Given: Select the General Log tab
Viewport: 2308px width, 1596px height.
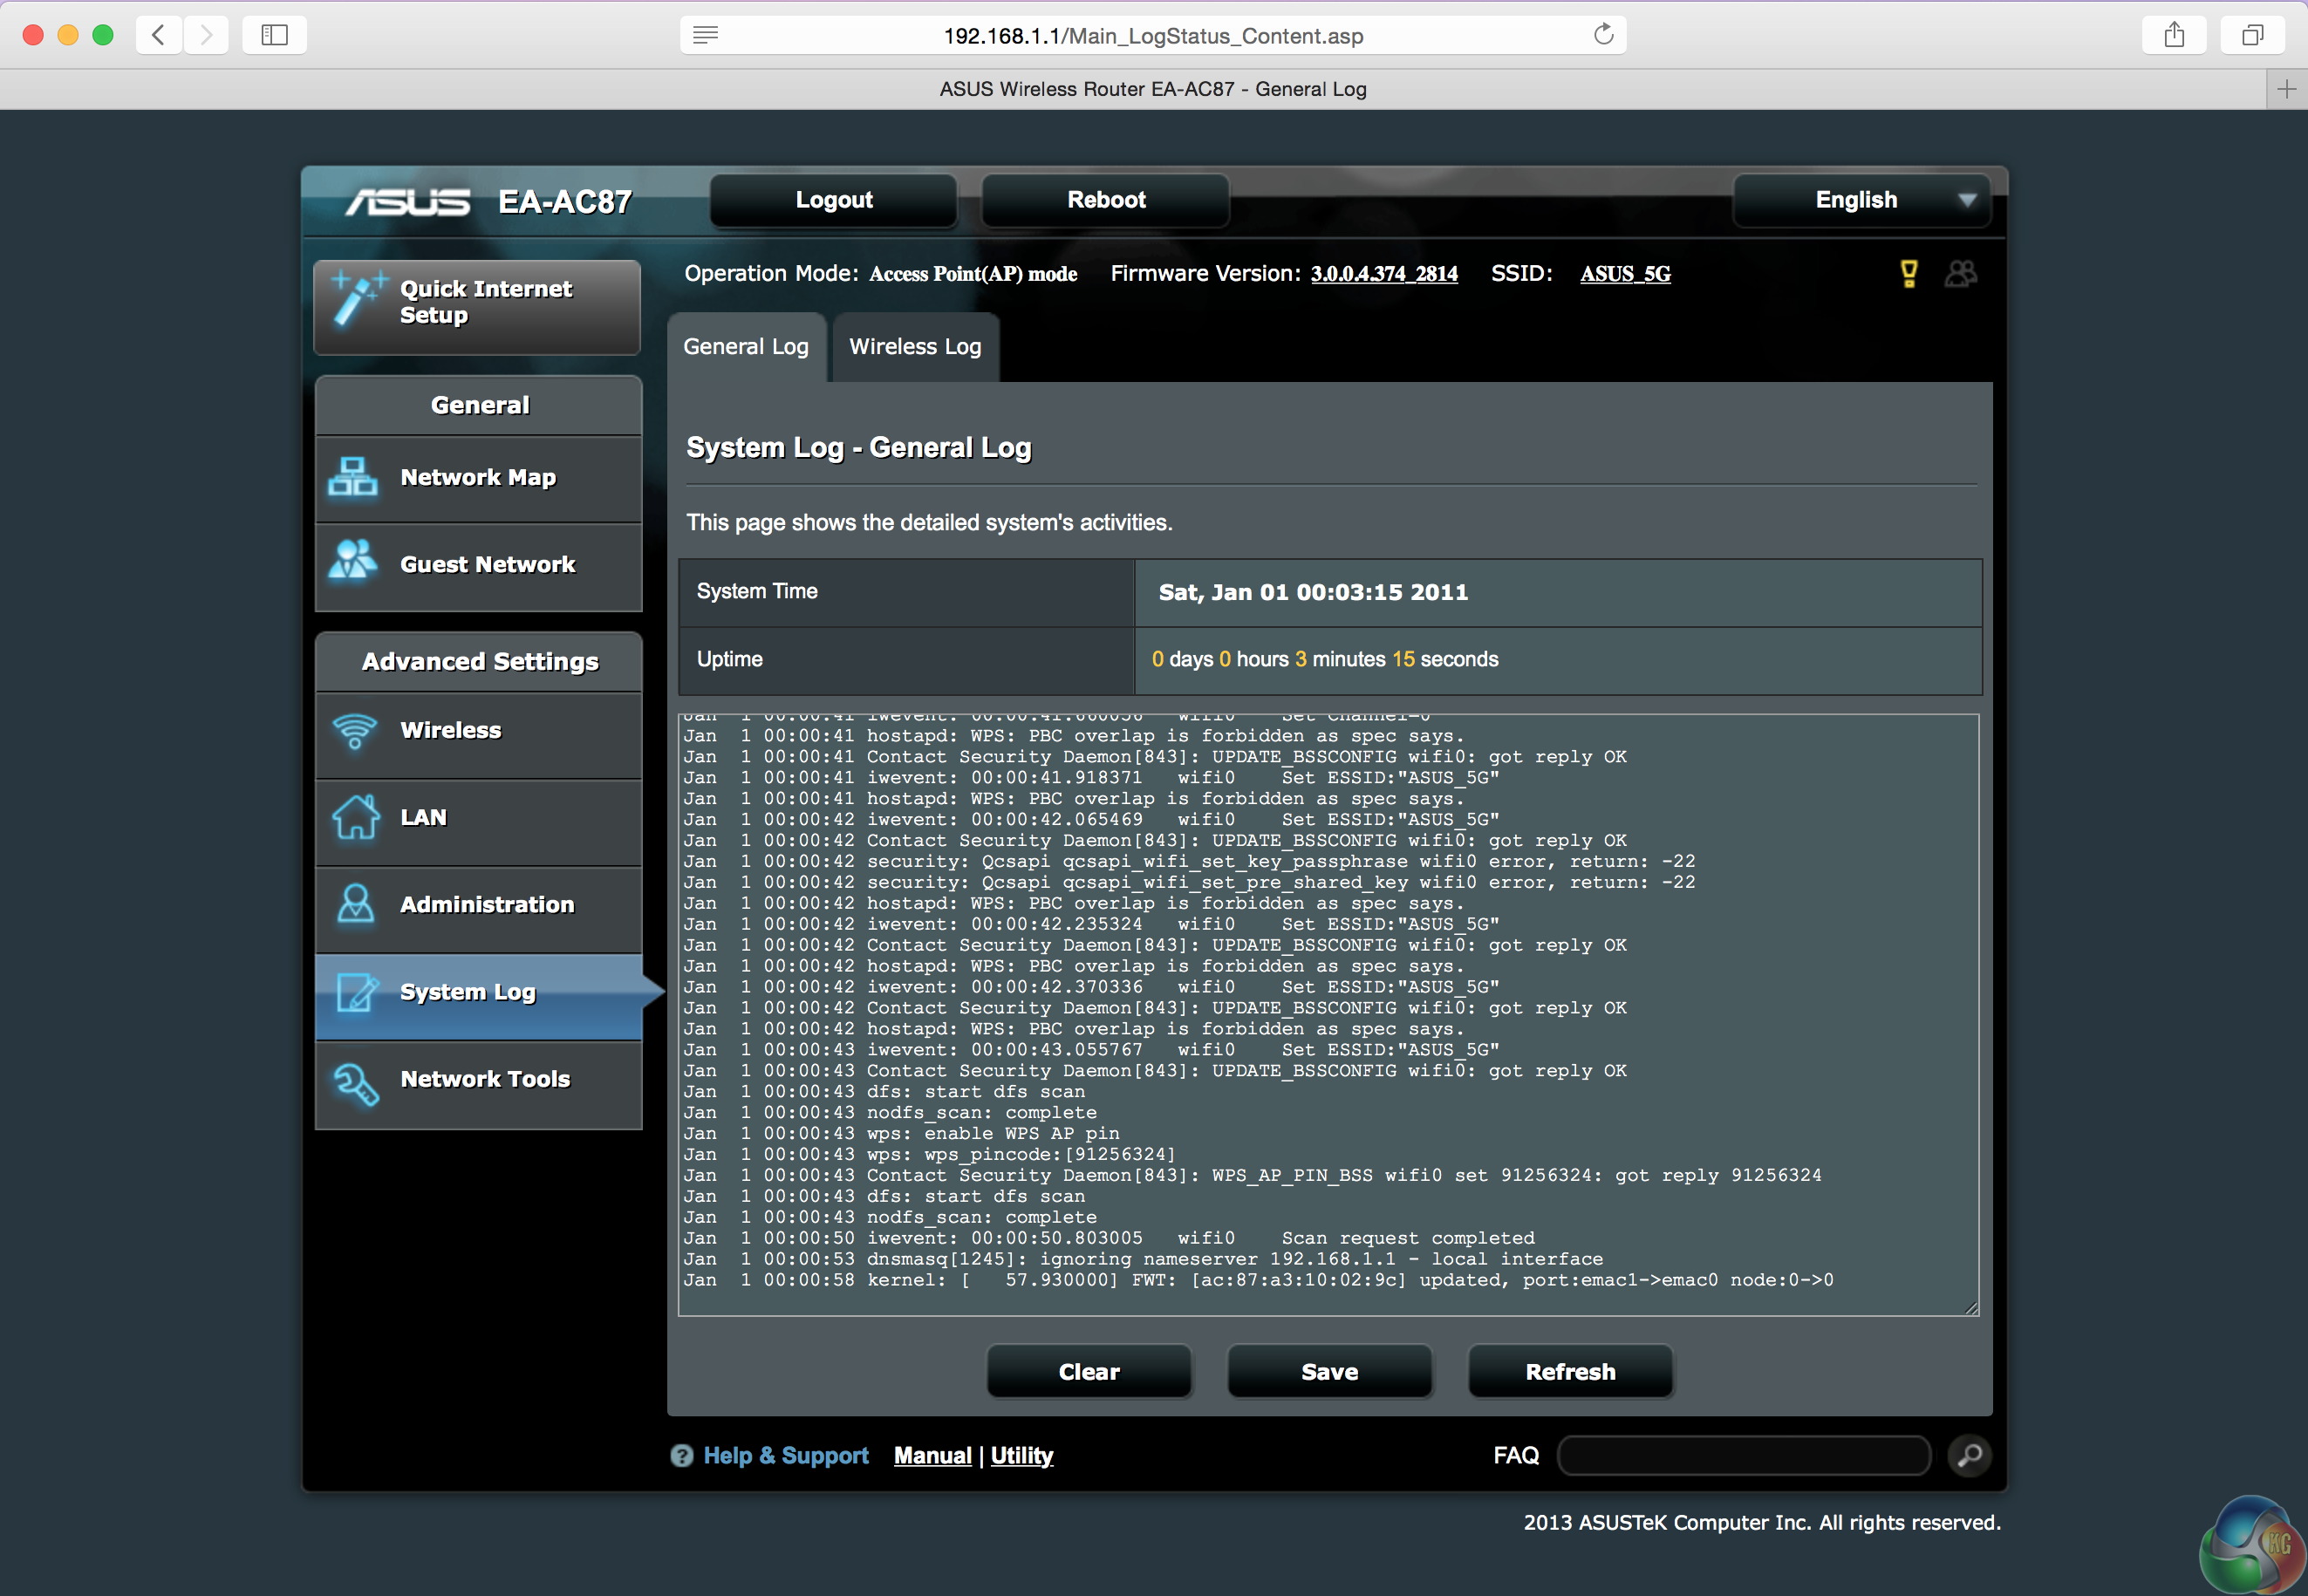Looking at the screenshot, I should (x=746, y=347).
